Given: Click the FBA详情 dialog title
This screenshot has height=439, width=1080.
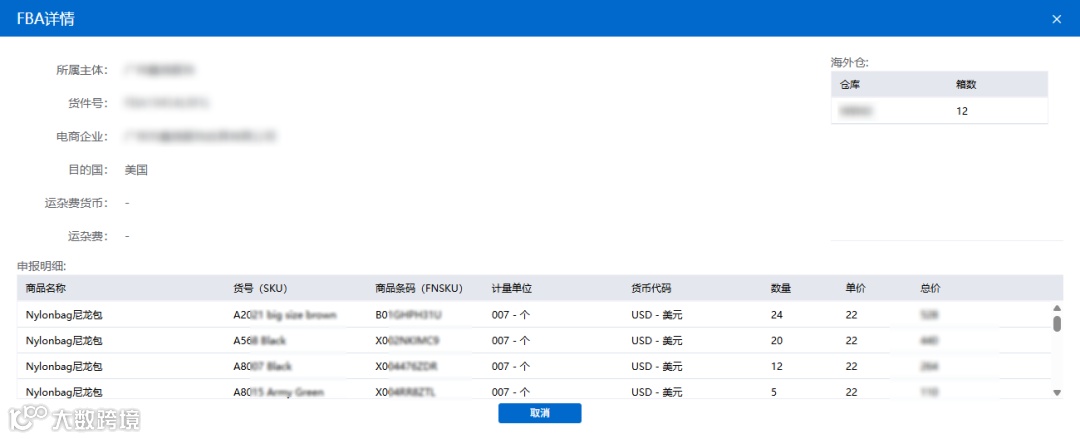Looking at the screenshot, I should 45,19.
